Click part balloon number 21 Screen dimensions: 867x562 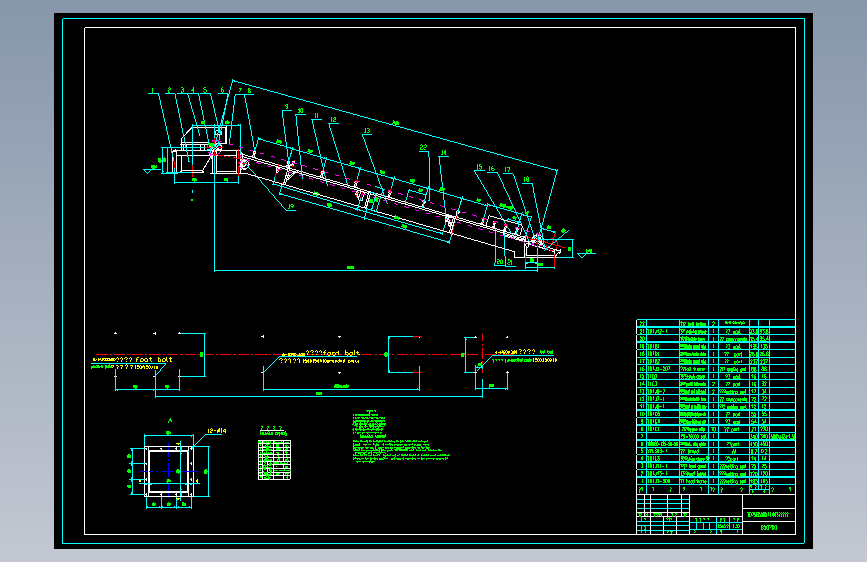point(510,263)
